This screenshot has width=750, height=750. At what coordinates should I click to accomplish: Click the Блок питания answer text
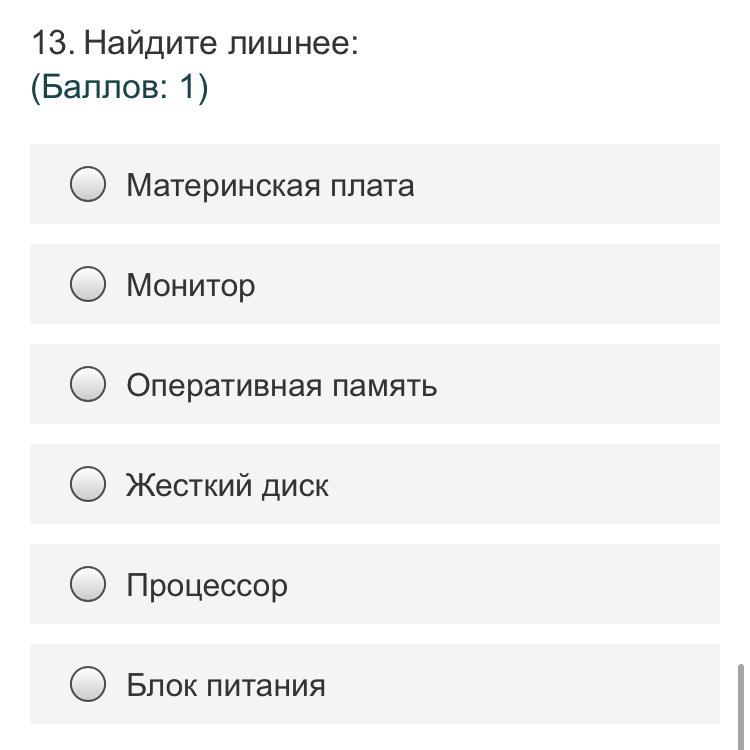click(x=226, y=686)
